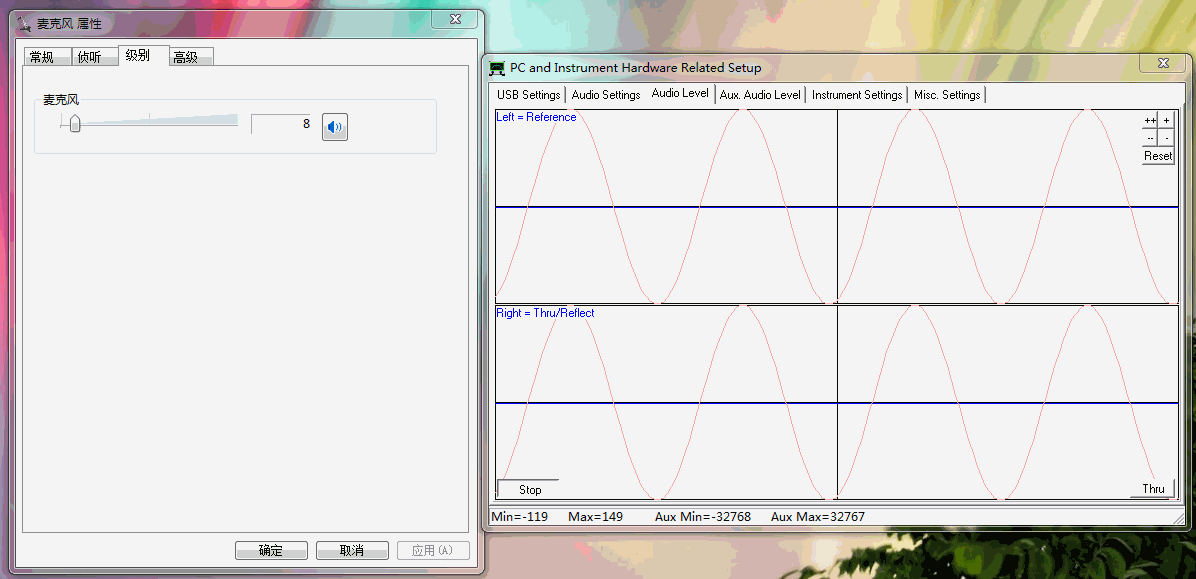
Task: Click the microphone level slider thumb
Action: (x=75, y=123)
